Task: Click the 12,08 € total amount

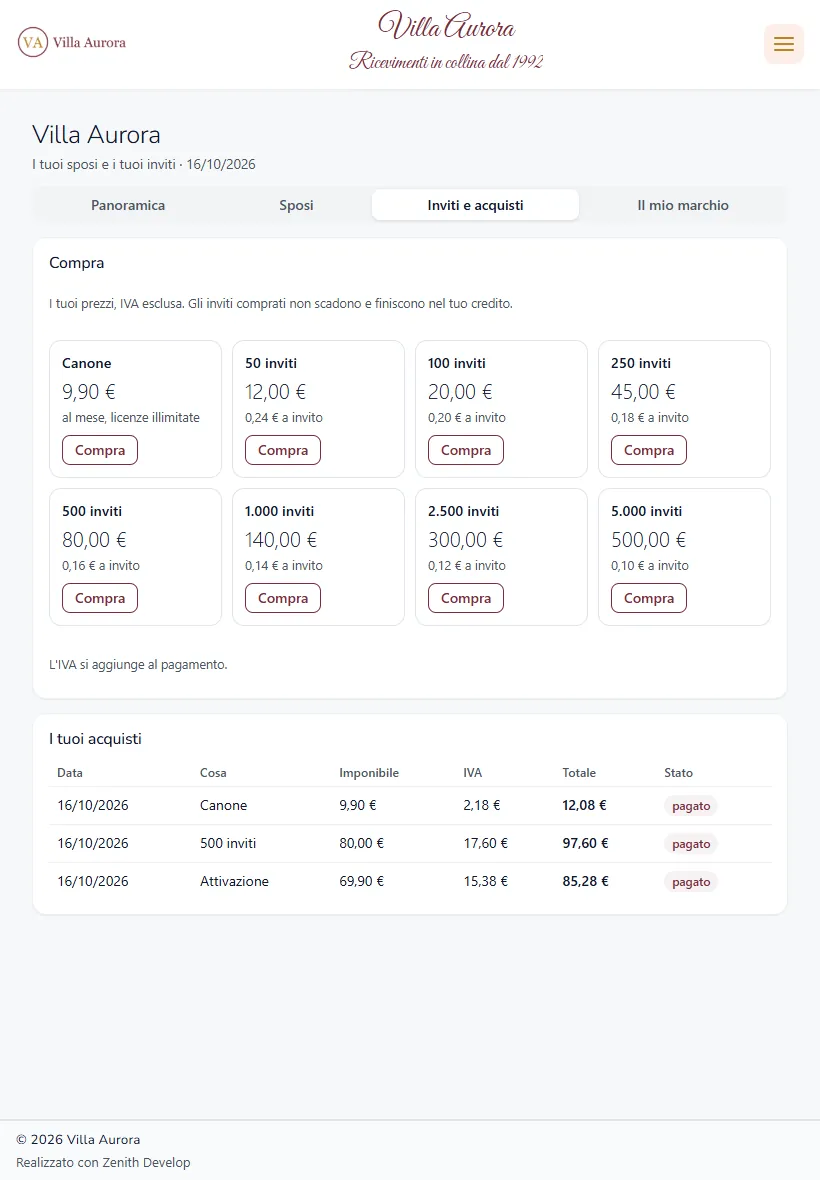Action: 585,805
